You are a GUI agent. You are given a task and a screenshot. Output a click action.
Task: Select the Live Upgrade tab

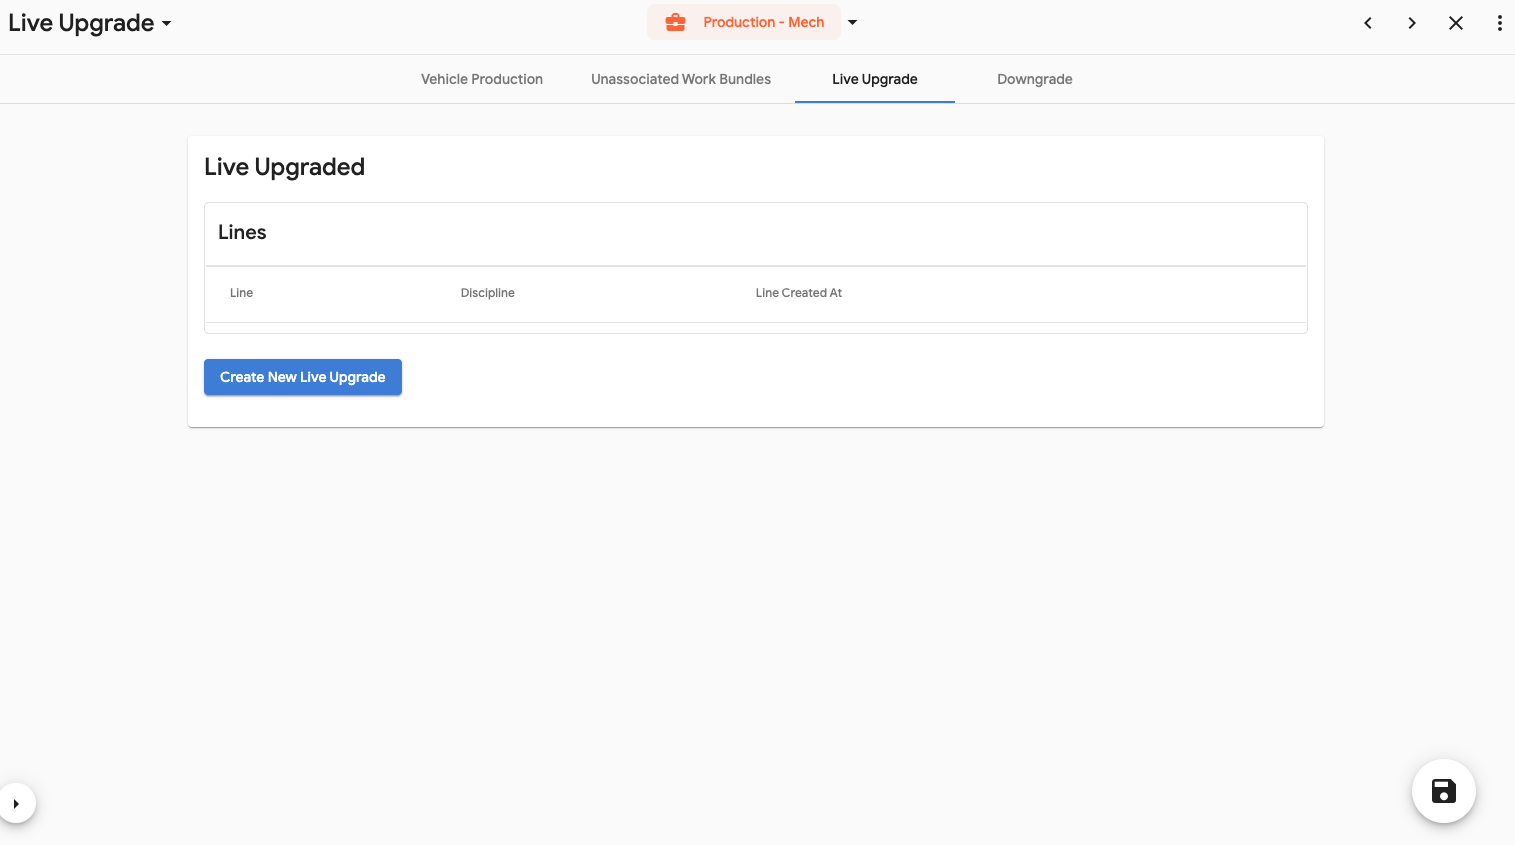click(875, 79)
